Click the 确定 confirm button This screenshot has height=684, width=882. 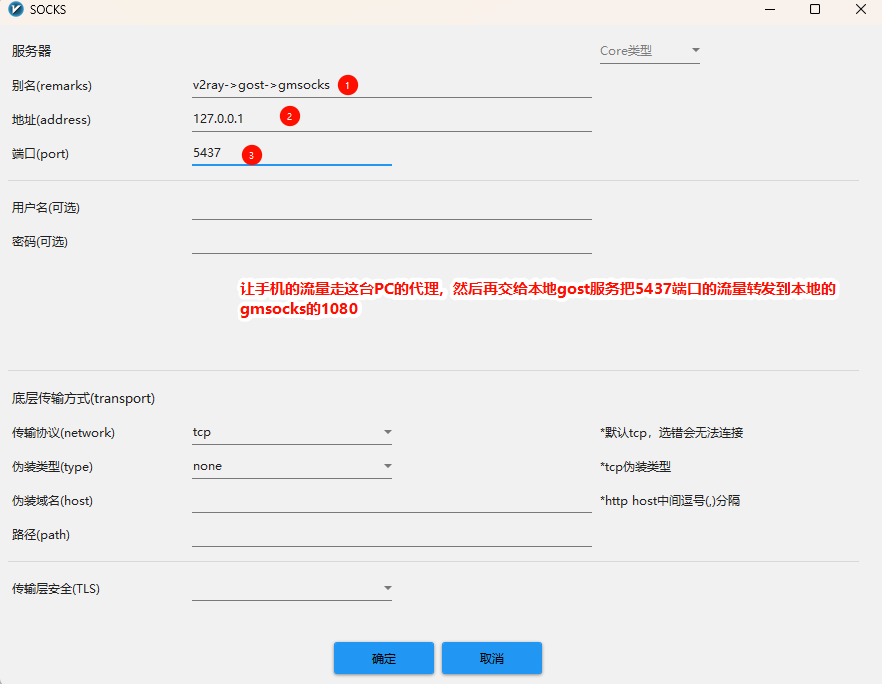pyautogui.click(x=383, y=658)
